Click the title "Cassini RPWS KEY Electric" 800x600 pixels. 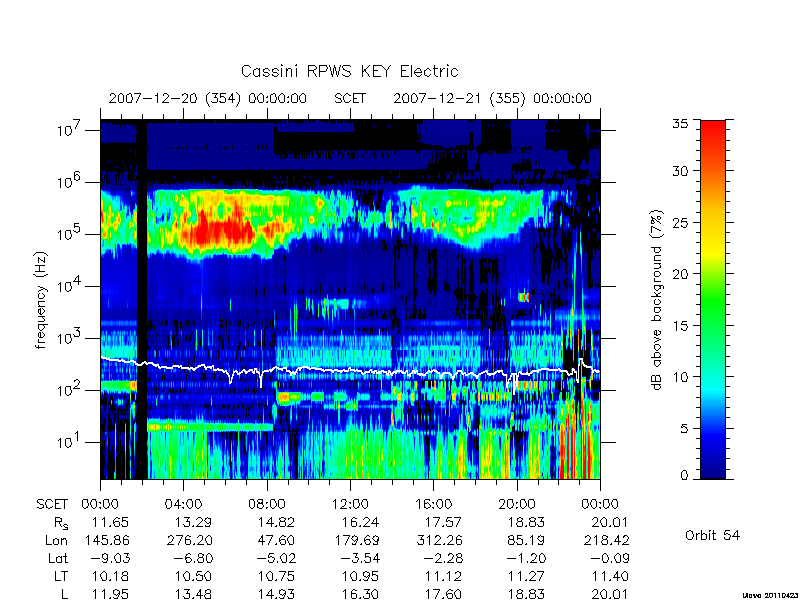[349, 71]
